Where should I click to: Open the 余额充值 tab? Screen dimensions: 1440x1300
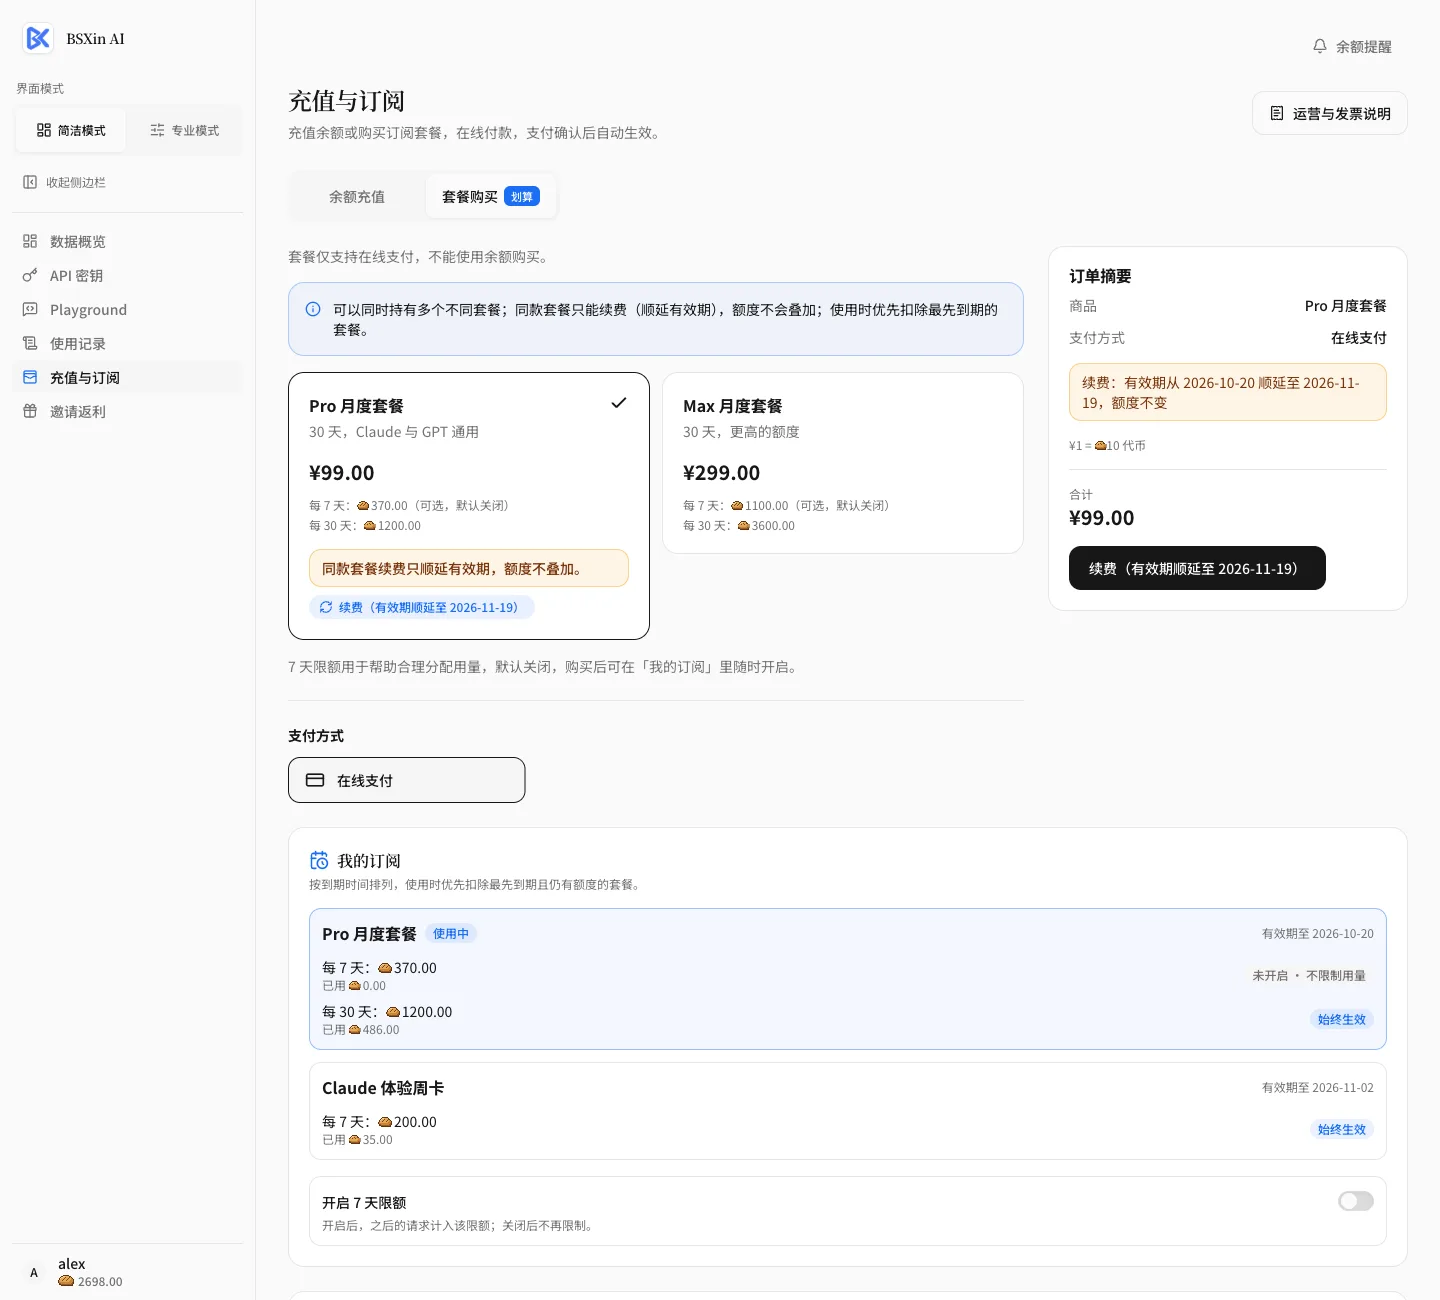[357, 197]
